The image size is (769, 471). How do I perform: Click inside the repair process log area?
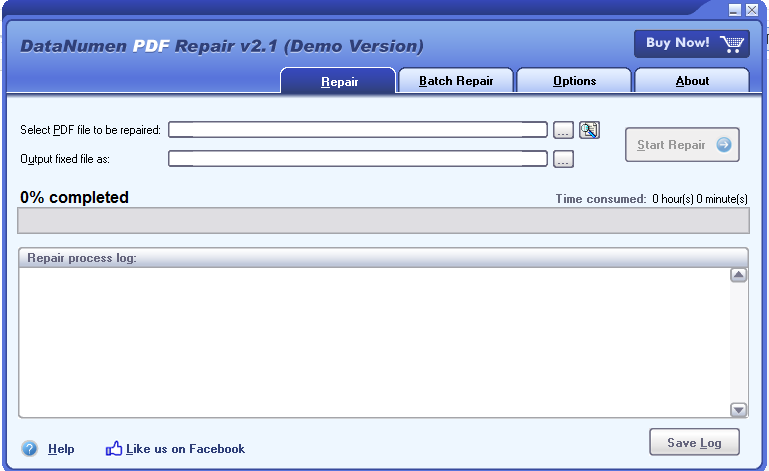pyautogui.click(x=374, y=342)
